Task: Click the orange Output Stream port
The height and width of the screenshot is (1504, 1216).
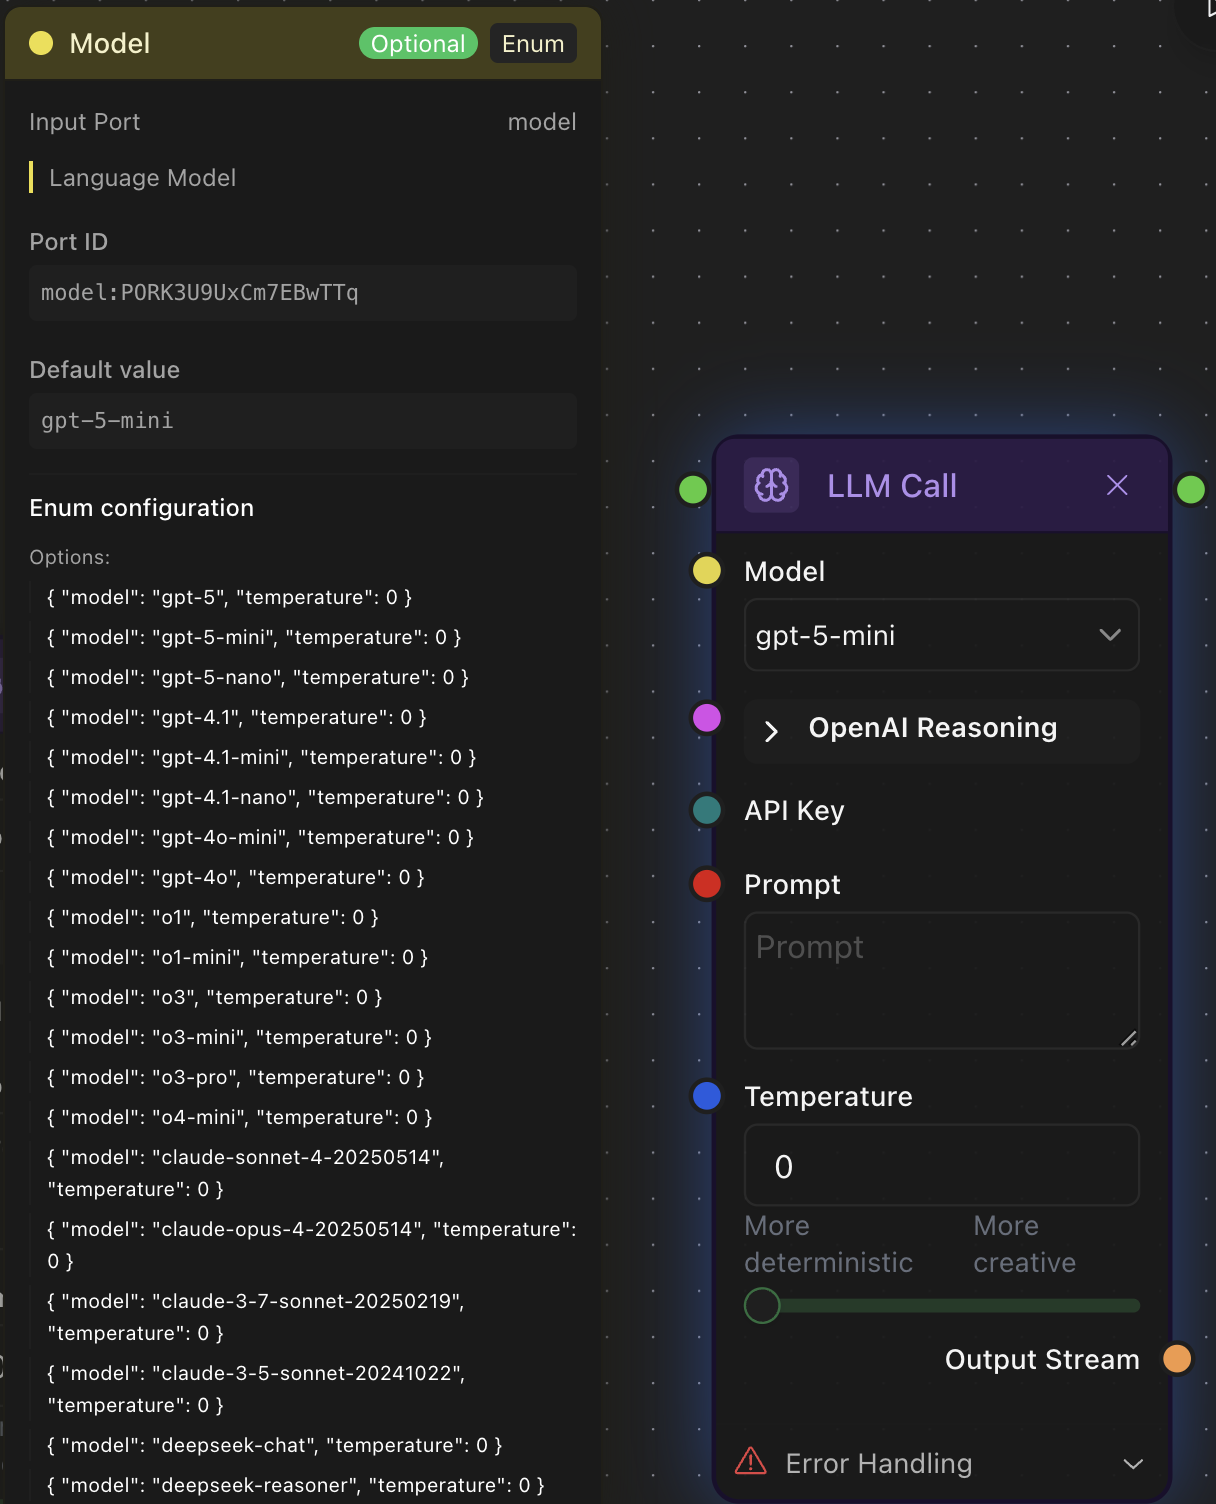Action: (1177, 1359)
